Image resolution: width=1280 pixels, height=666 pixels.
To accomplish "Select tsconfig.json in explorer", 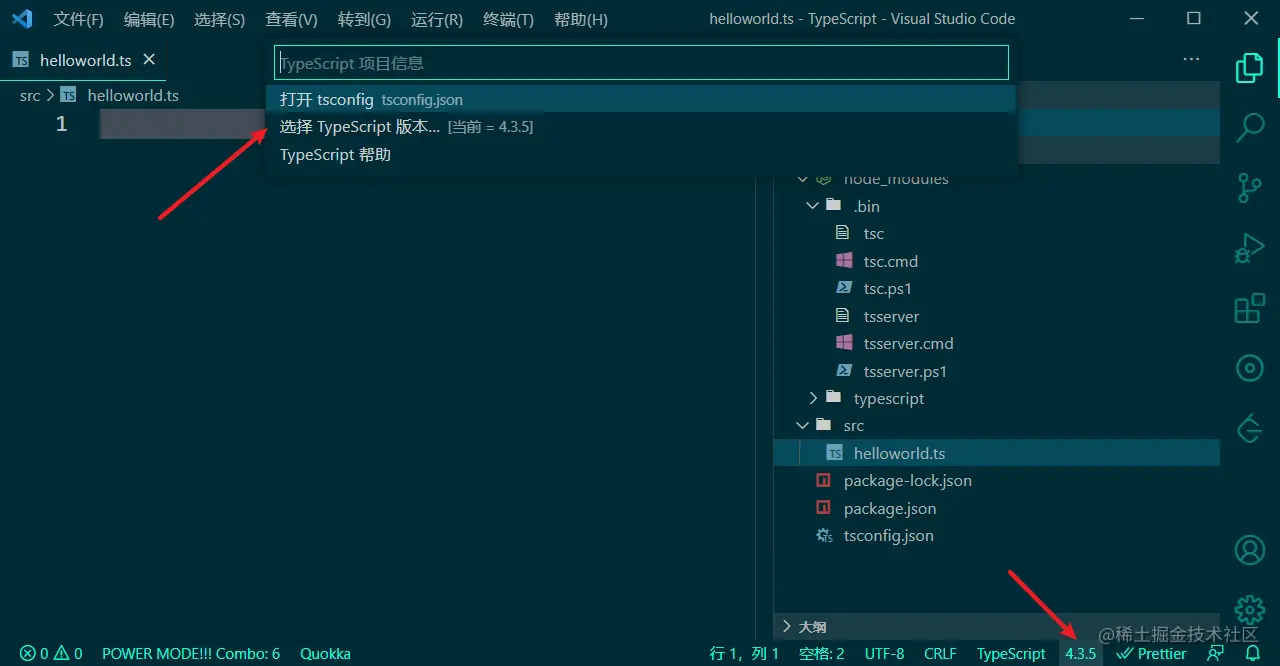I will point(997,535).
